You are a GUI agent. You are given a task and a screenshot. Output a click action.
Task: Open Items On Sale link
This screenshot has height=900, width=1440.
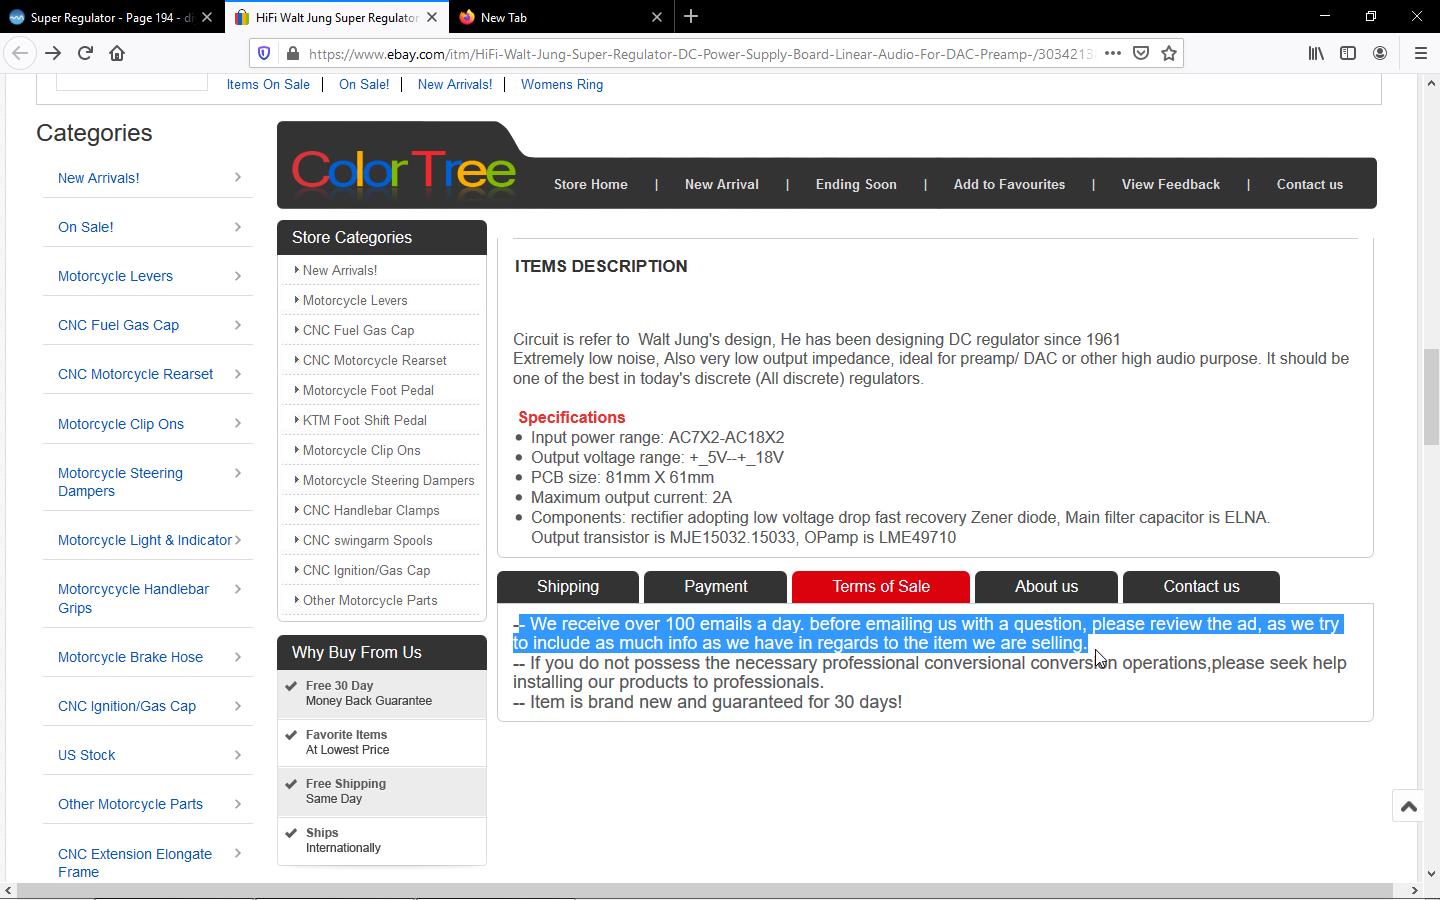268,84
